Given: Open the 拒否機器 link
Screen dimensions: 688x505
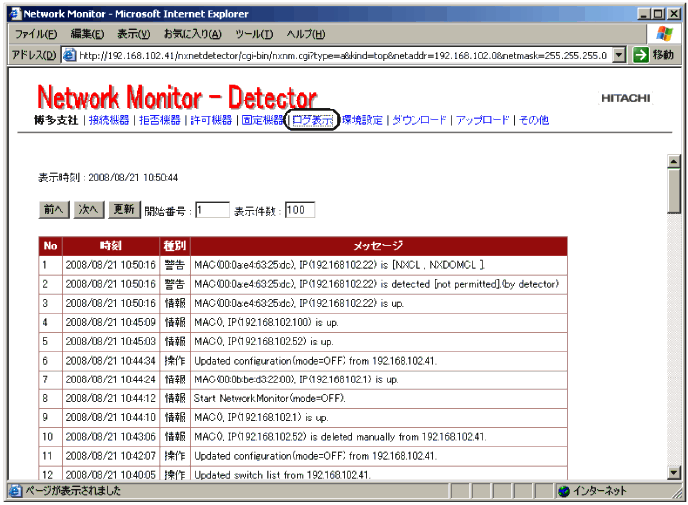Looking at the screenshot, I should pos(160,120).
